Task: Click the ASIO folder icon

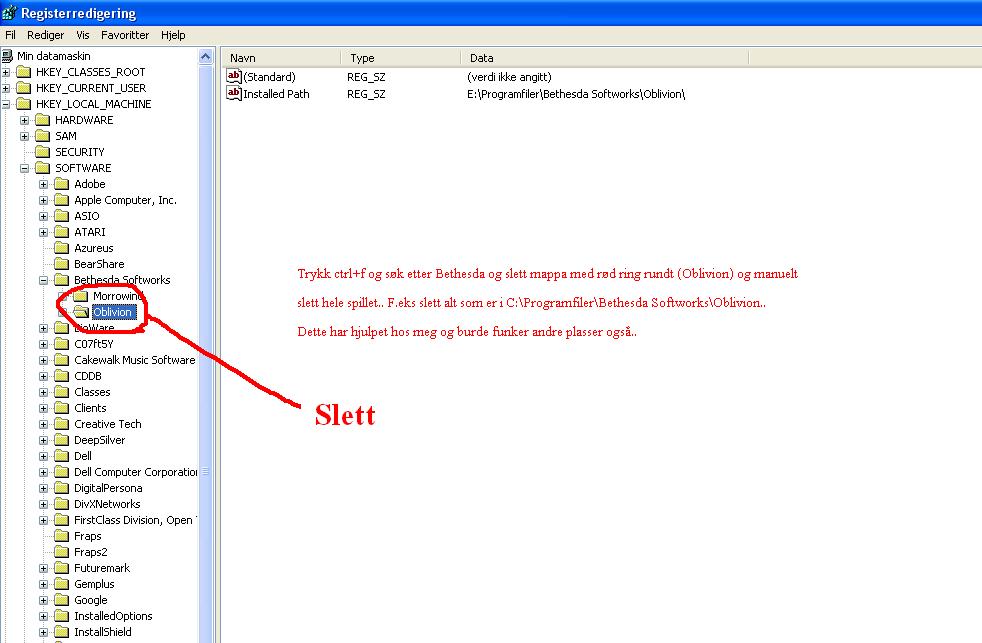Action: coord(62,216)
